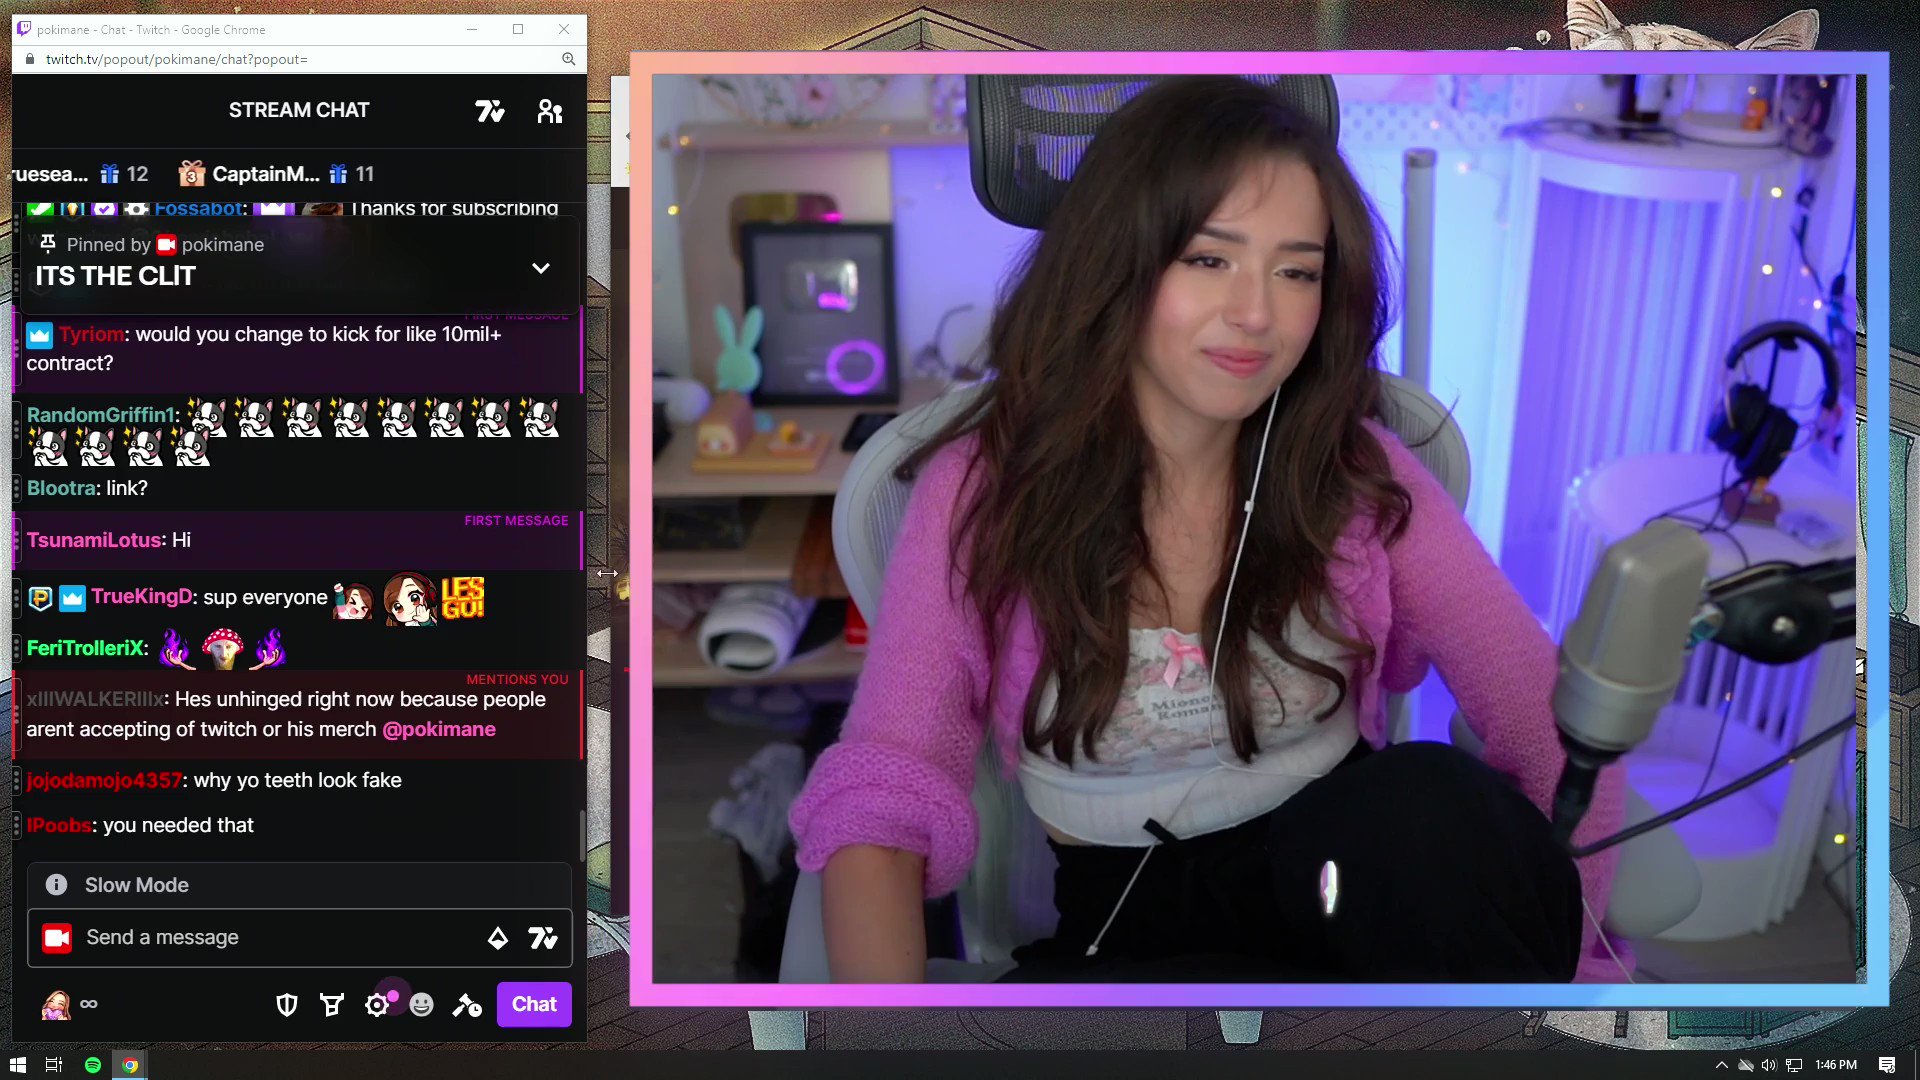The image size is (1920, 1080).
Task: Click Blootra's username in chat
Action: tap(61, 488)
